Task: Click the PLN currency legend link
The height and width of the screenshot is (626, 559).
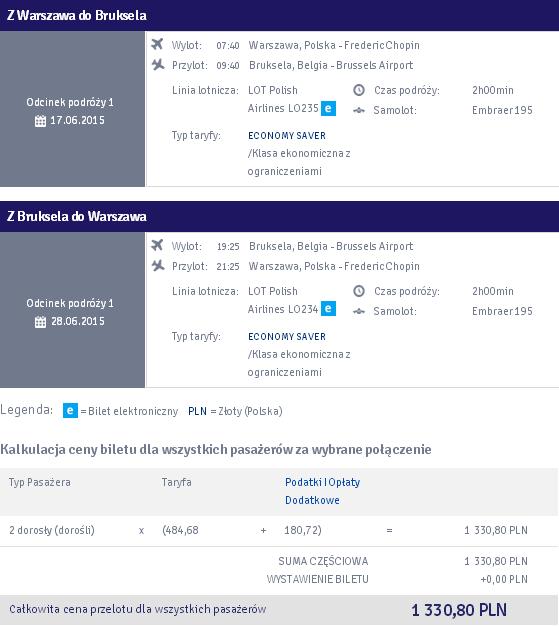Action: pos(197,411)
